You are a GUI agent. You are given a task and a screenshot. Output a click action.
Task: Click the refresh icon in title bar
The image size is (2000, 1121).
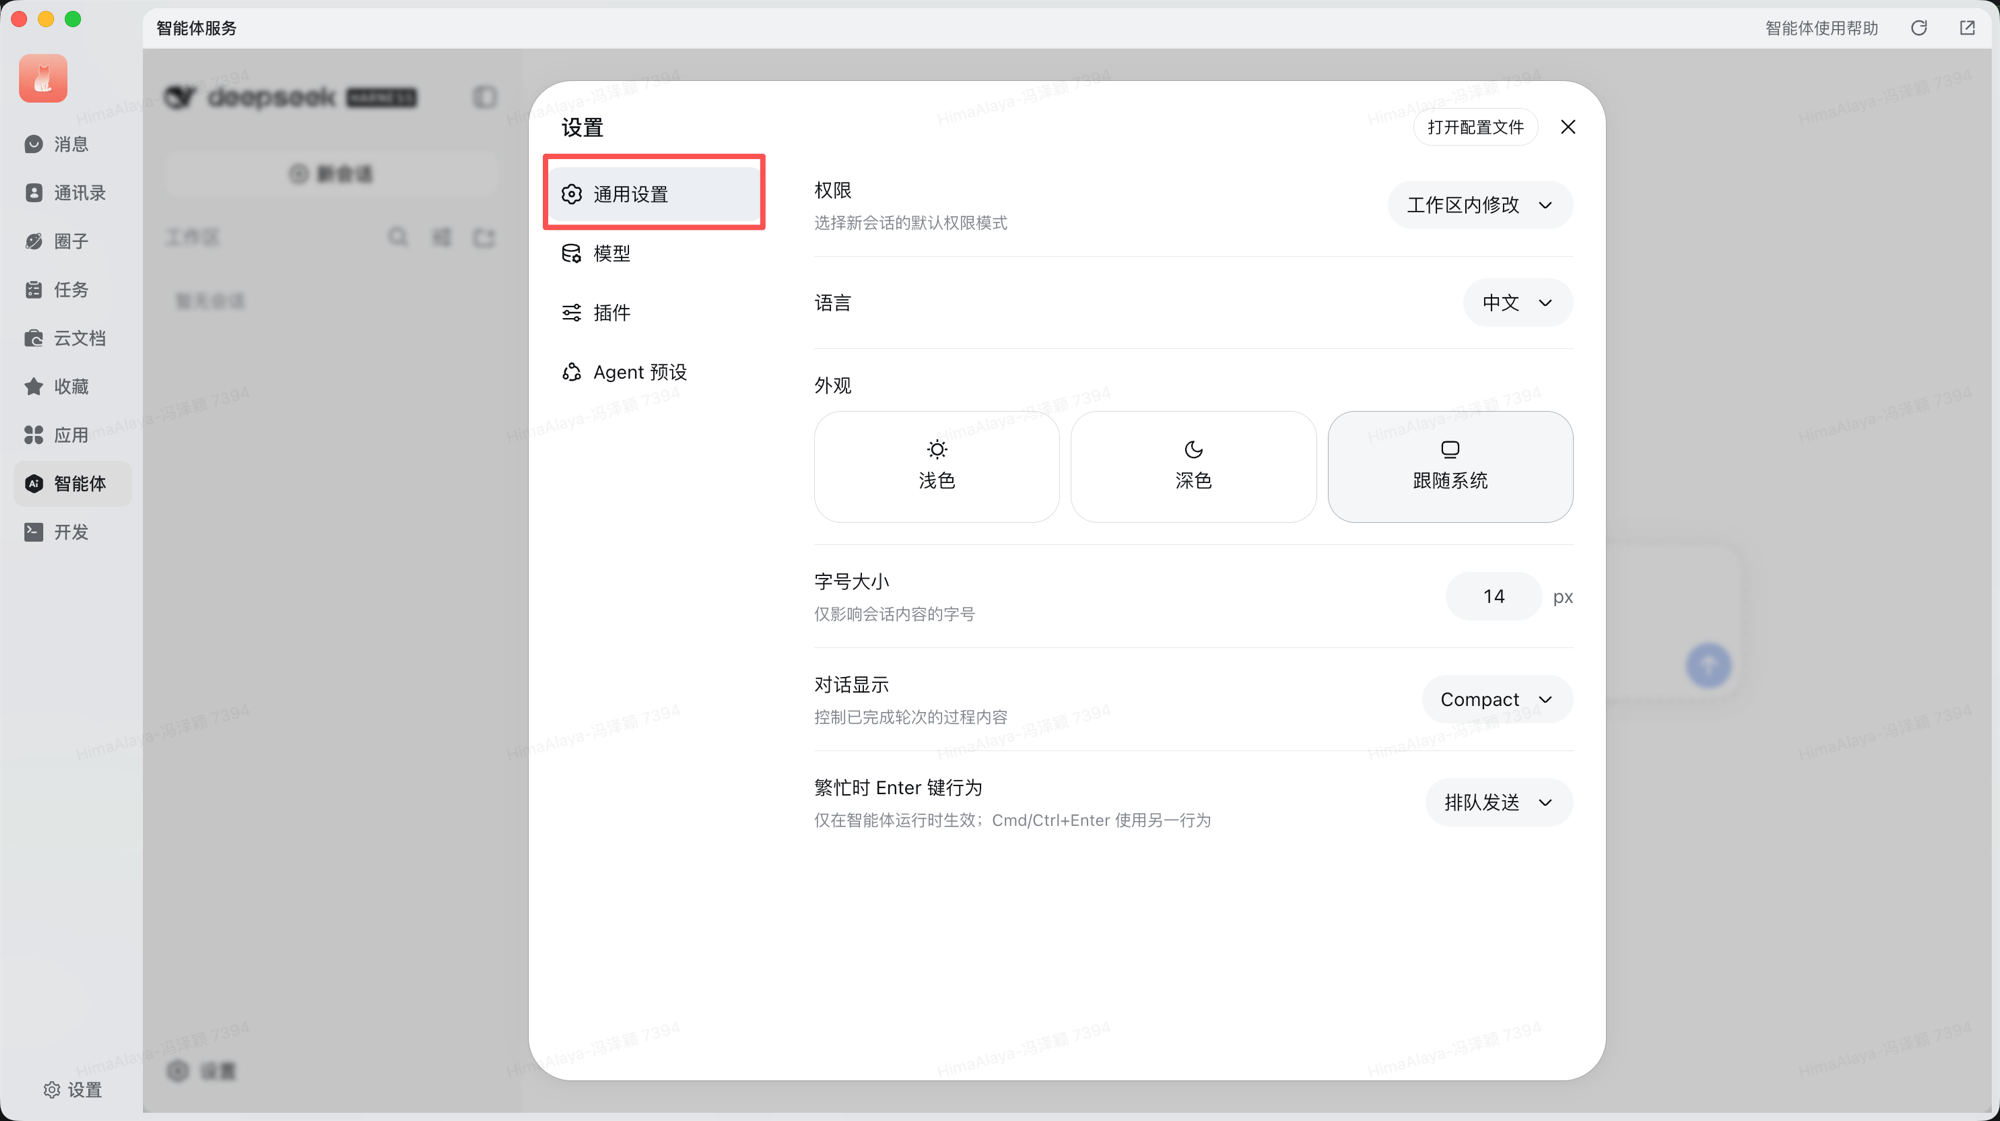pyautogui.click(x=1919, y=28)
